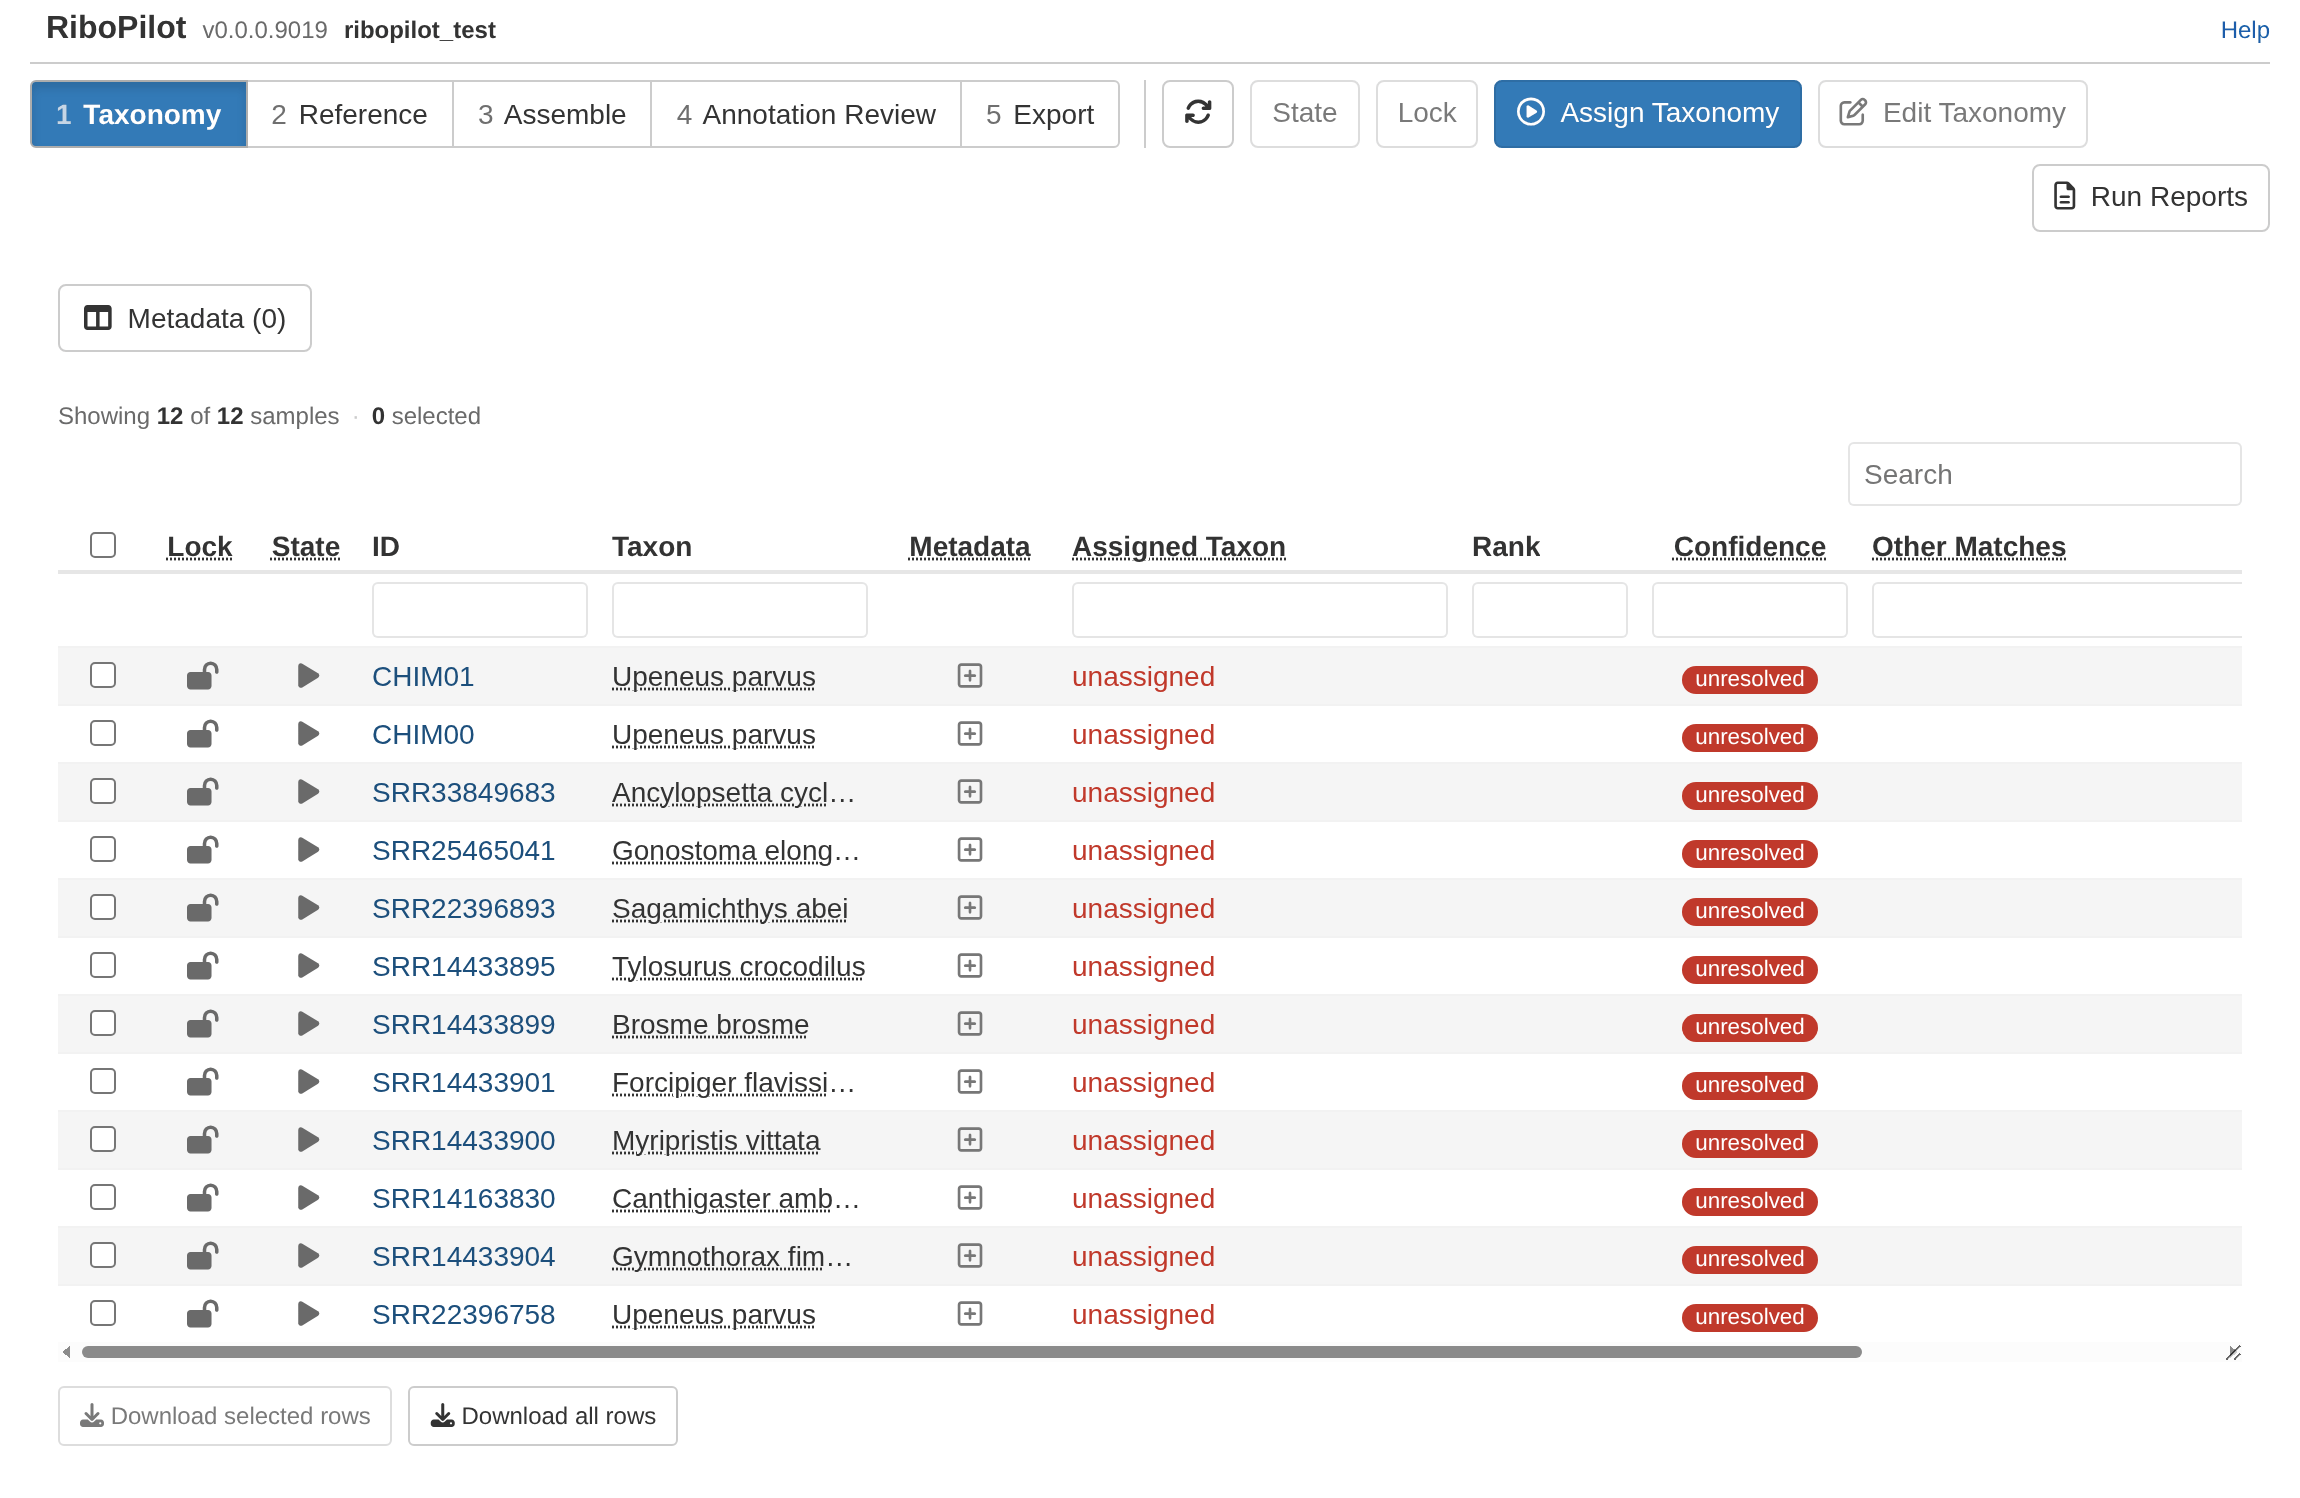Open the 3 Assemble tab
Screen dimensions: 2300x1498
[x=552, y=114]
